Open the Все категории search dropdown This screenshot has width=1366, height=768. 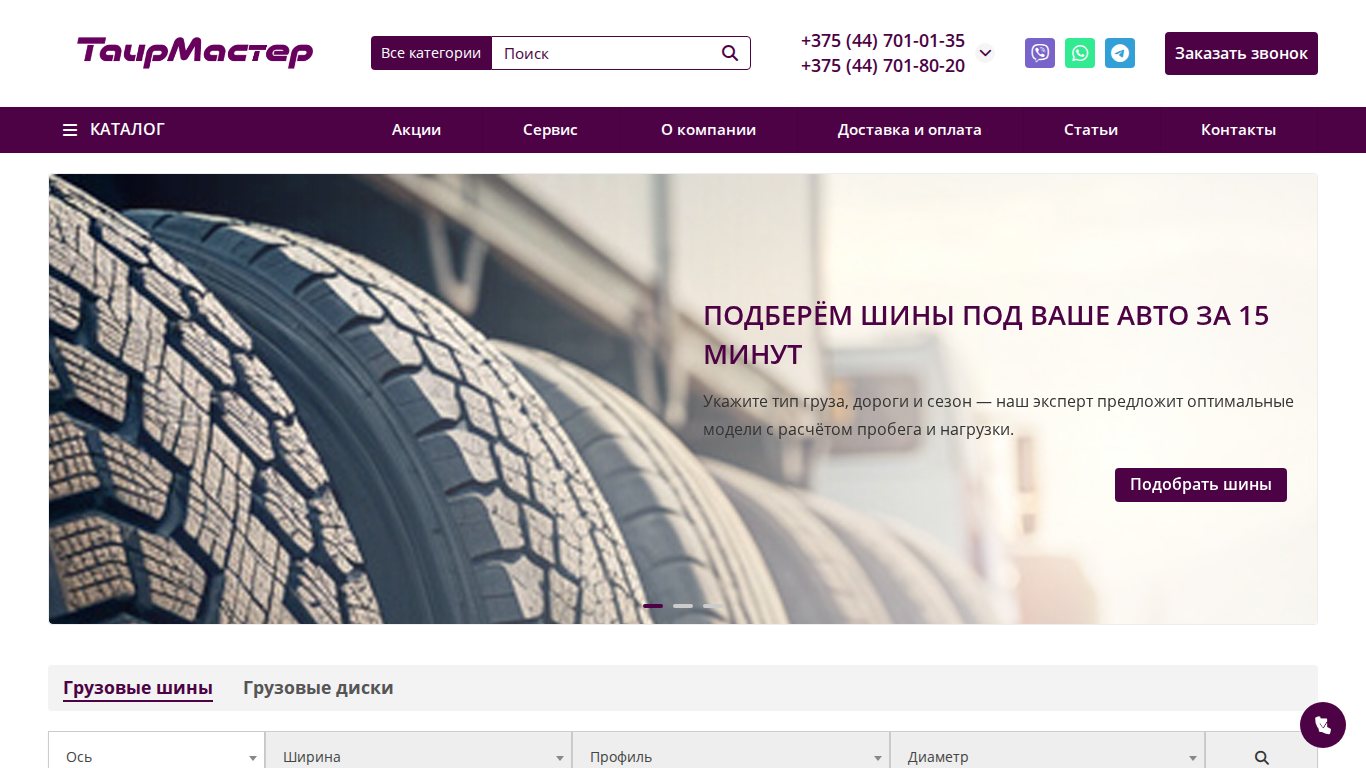[x=431, y=53]
